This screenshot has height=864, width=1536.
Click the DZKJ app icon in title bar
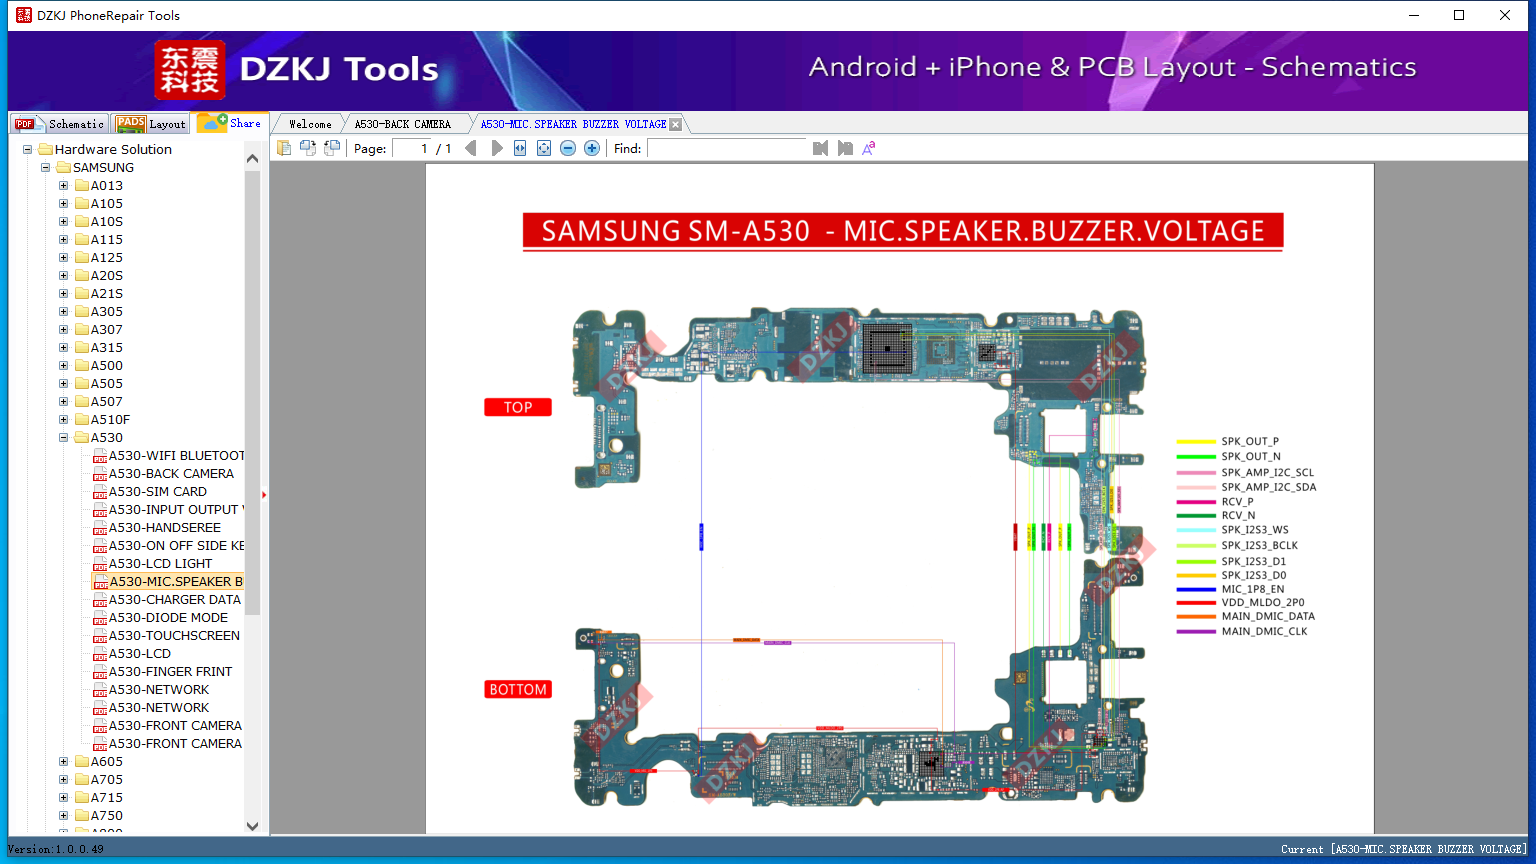tap(24, 15)
